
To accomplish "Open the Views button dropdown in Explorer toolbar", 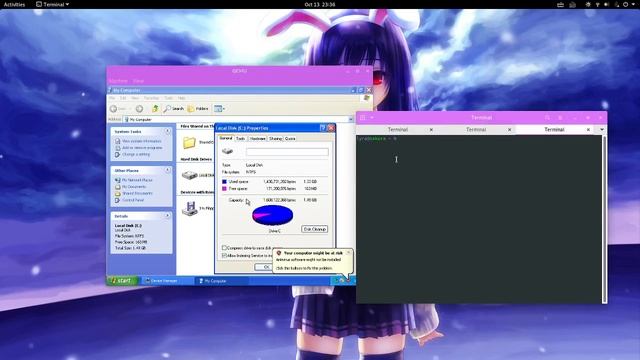I will tap(220, 109).
